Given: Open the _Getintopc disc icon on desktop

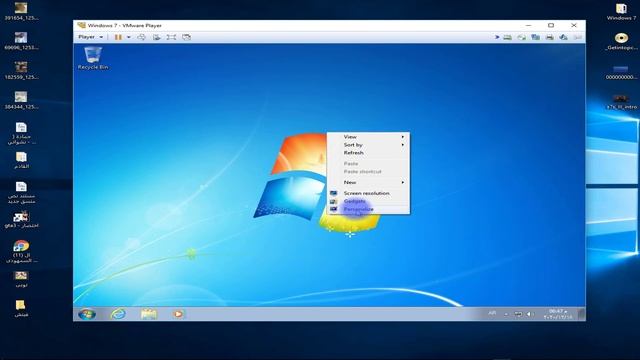Looking at the screenshot, I should coord(621,41).
